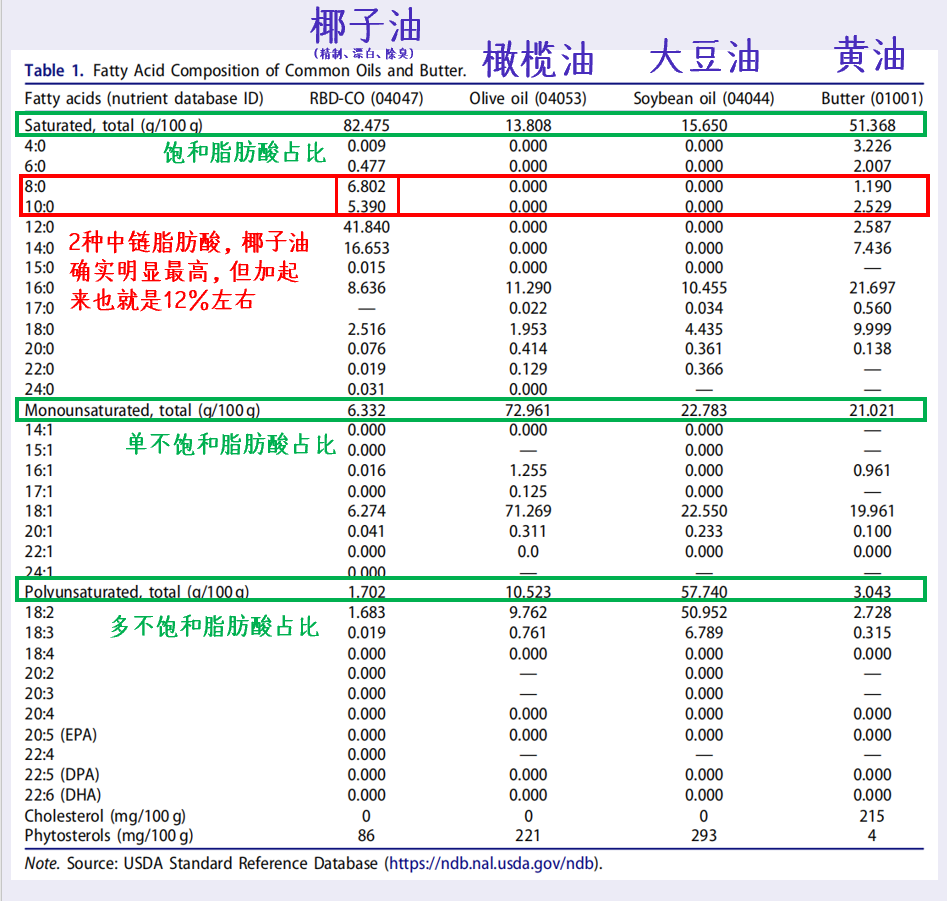947x901 pixels.
Task: Click the butter saturated value 51.368
Action: [x=872, y=126]
